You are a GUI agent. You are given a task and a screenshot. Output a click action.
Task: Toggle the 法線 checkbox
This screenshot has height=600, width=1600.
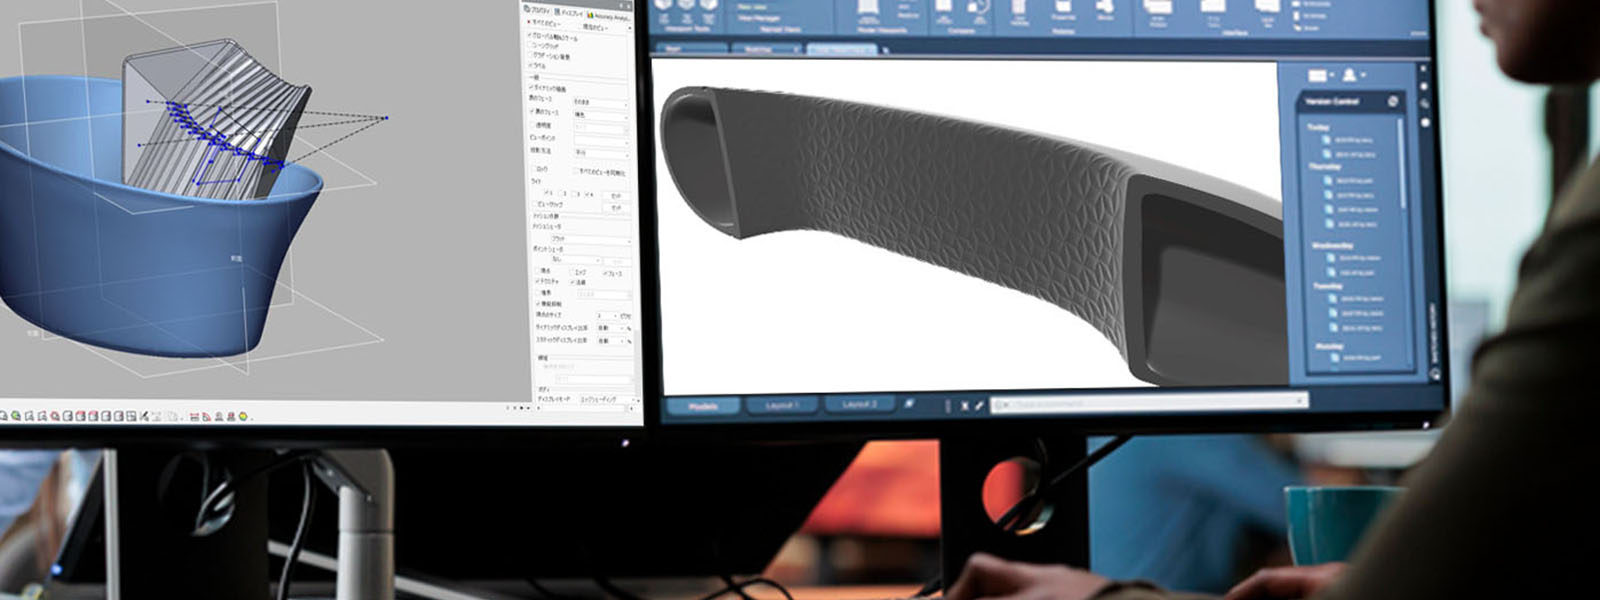(572, 282)
